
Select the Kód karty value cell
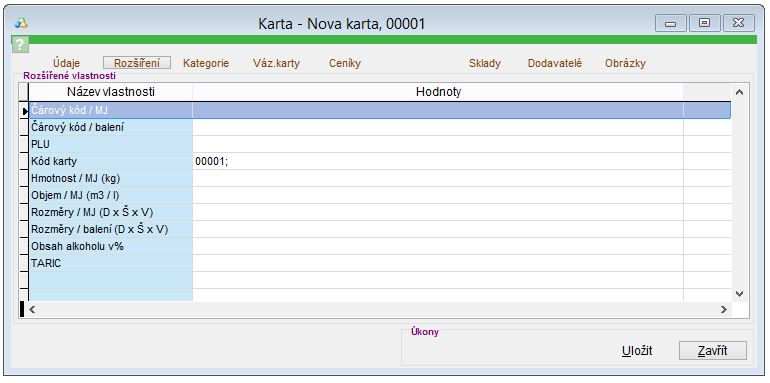click(x=438, y=162)
